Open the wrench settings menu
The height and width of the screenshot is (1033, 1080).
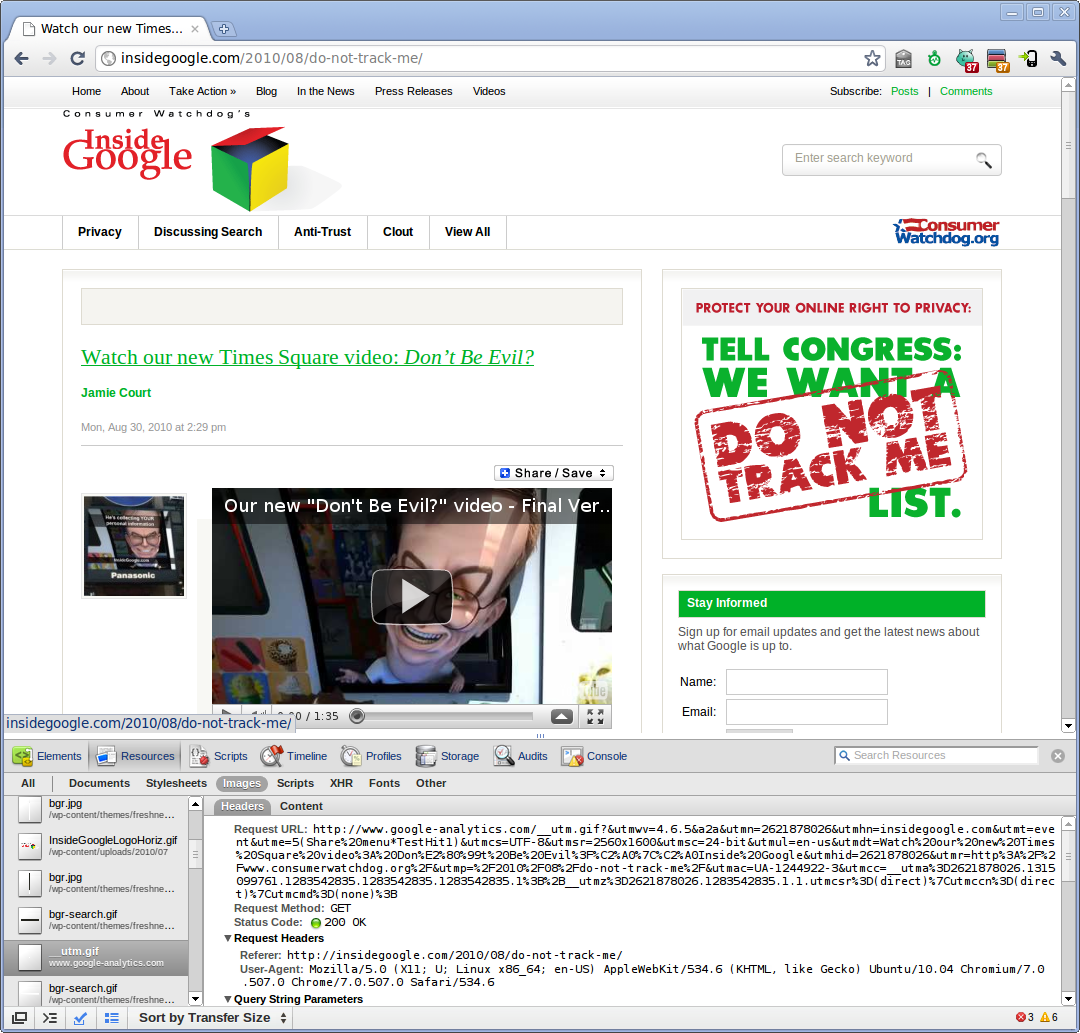(1058, 59)
